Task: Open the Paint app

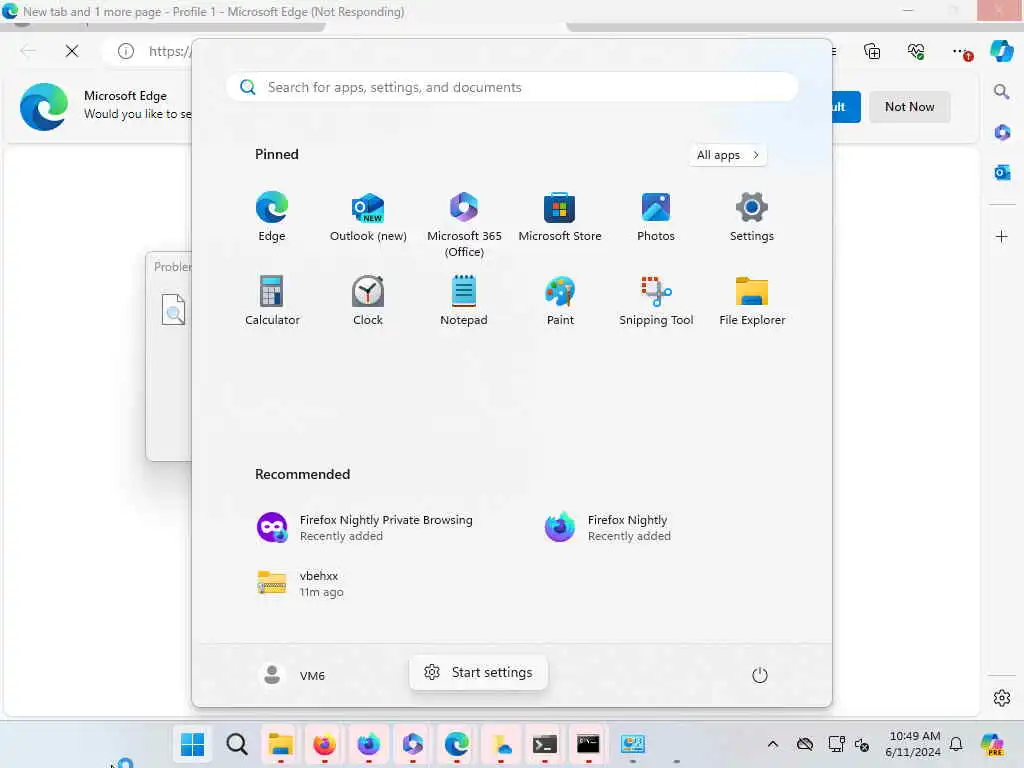Action: pos(560,300)
